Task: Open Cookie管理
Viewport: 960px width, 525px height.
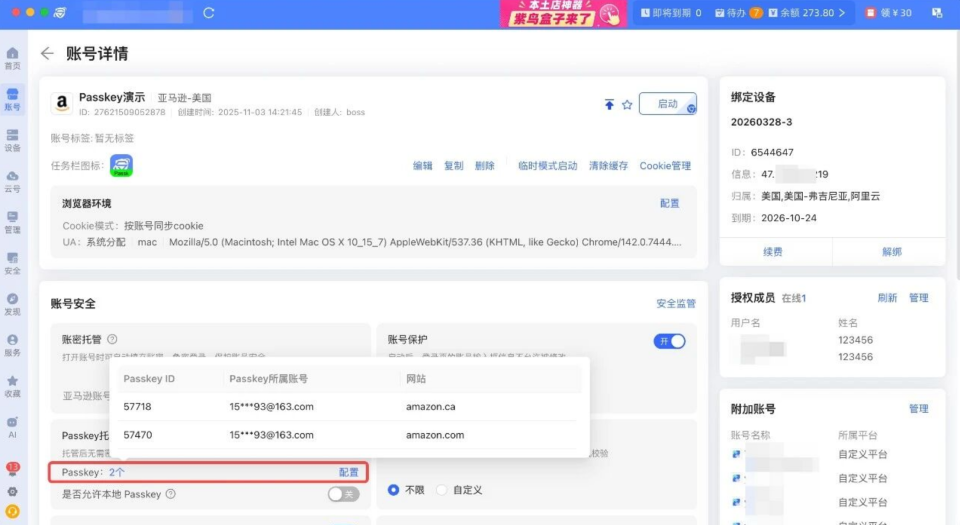Action: (x=665, y=165)
